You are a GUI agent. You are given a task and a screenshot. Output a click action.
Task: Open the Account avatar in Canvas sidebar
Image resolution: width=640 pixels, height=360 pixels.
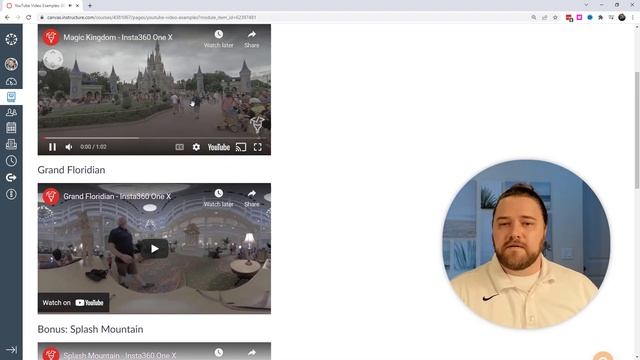coord(11,64)
